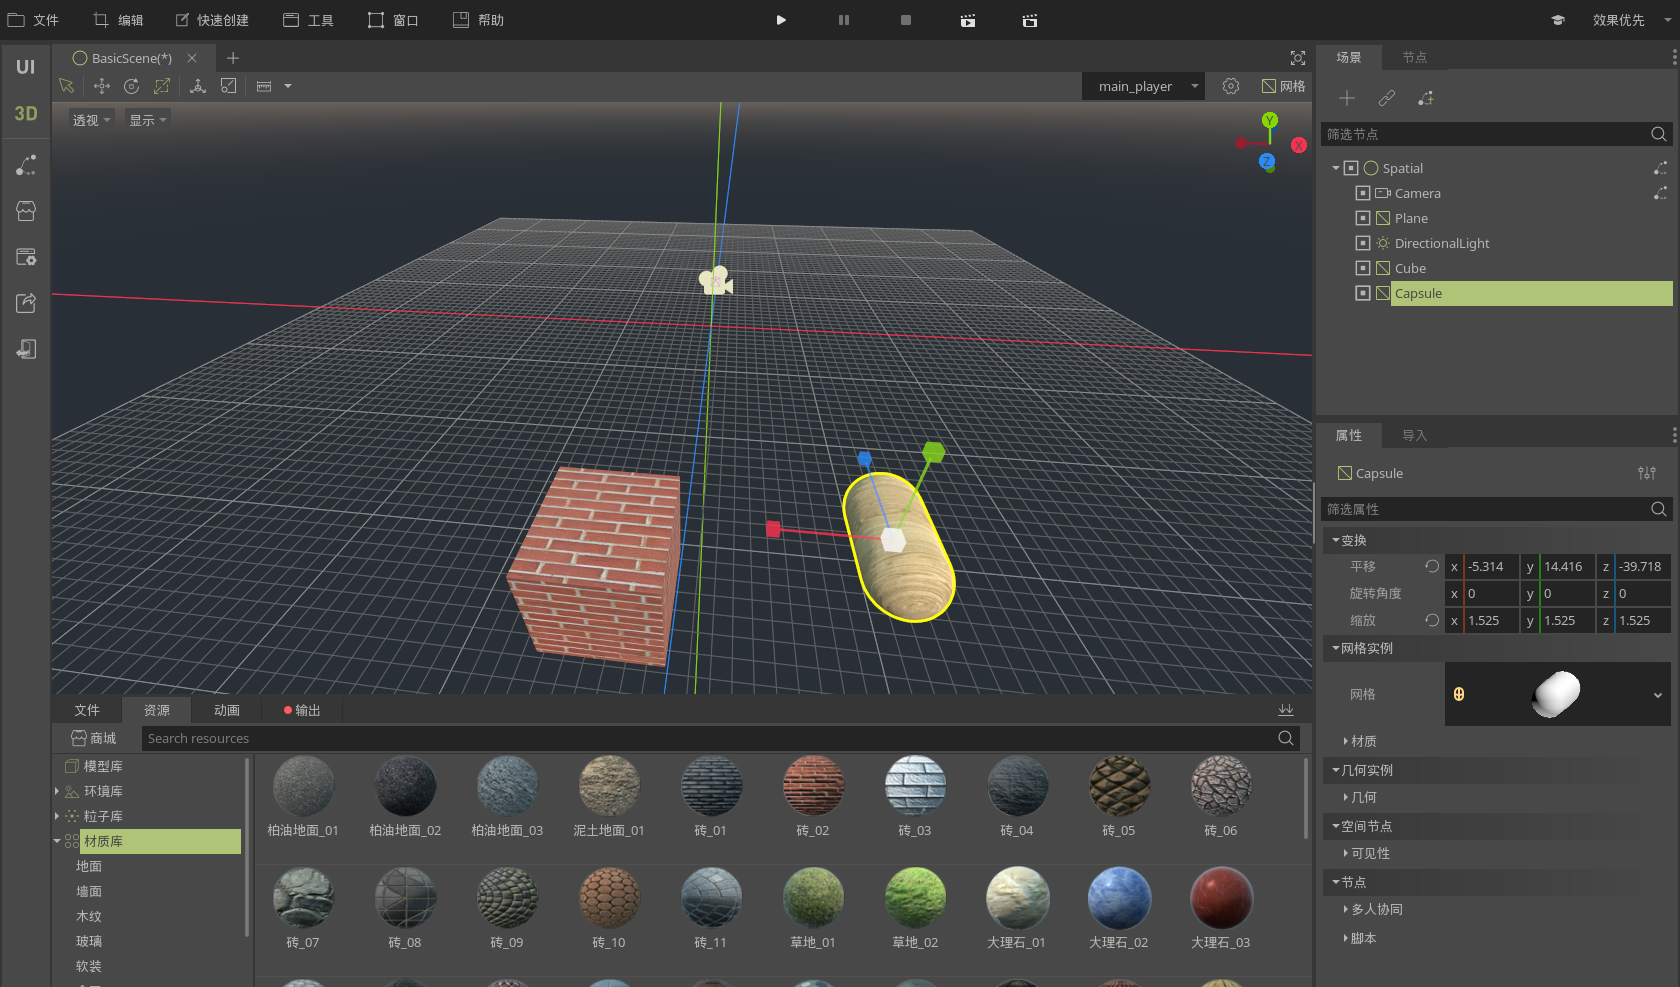Click the search icon in resources search
Viewport: 1680px width, 987px height.
coord(1286,738)
